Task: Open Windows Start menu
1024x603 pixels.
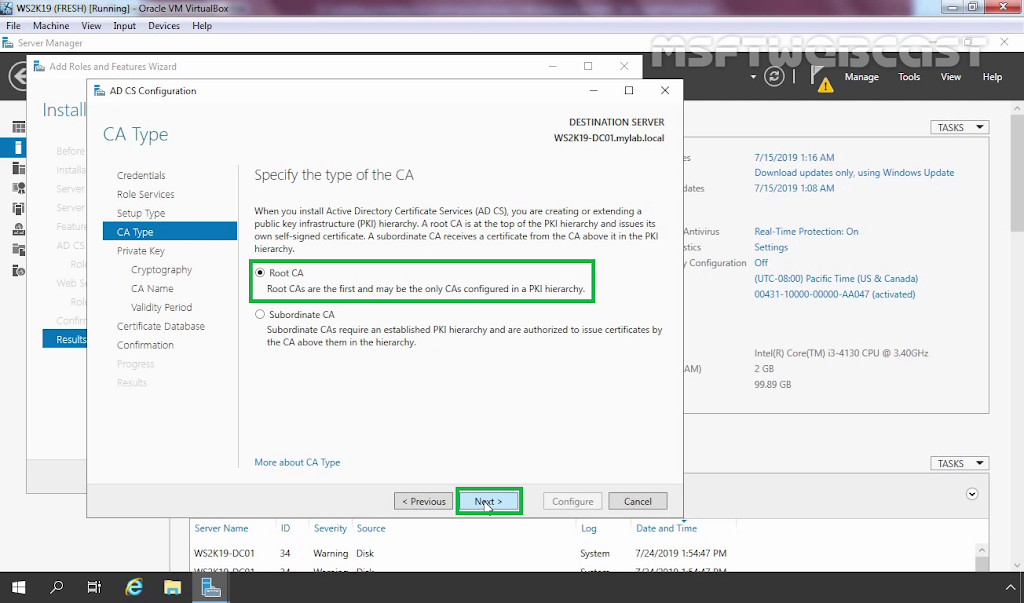Action: 18,587
